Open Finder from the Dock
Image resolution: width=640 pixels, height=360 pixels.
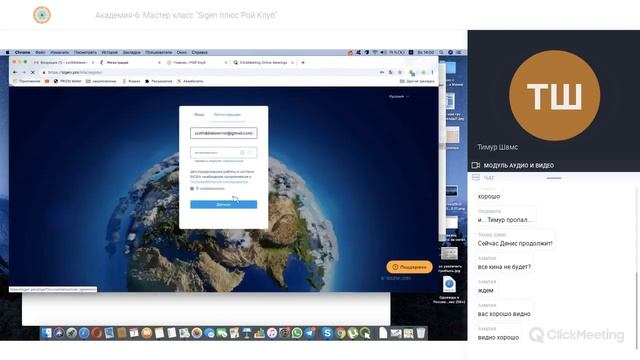tap(47, 333)
